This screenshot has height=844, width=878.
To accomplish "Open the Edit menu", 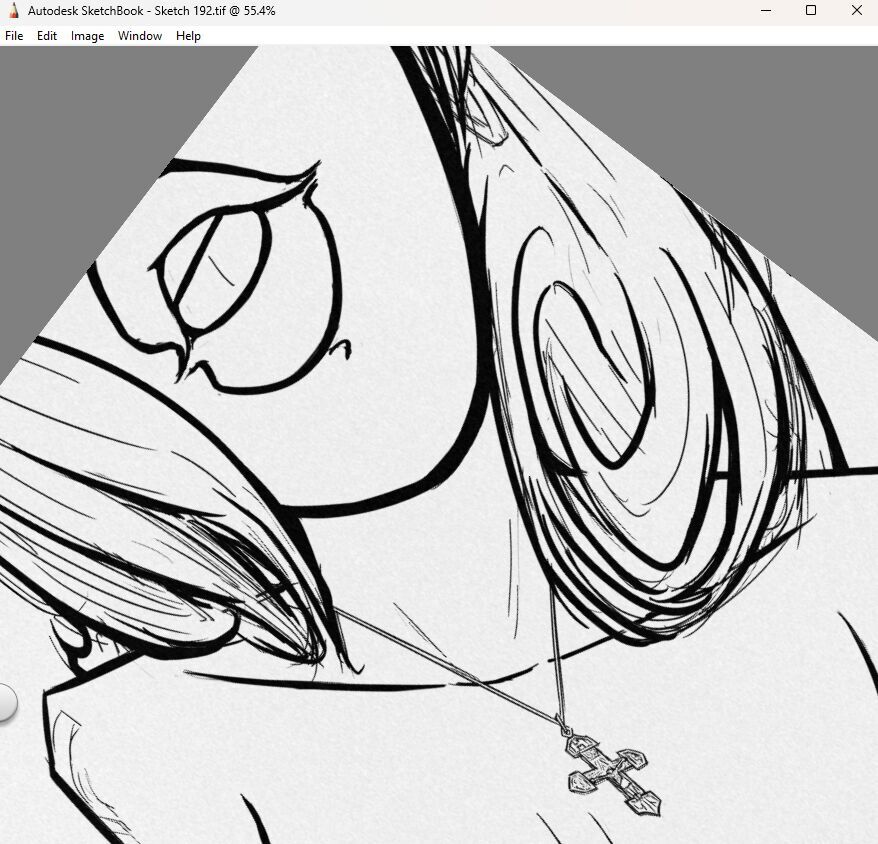I will click(x=47, y=36).
